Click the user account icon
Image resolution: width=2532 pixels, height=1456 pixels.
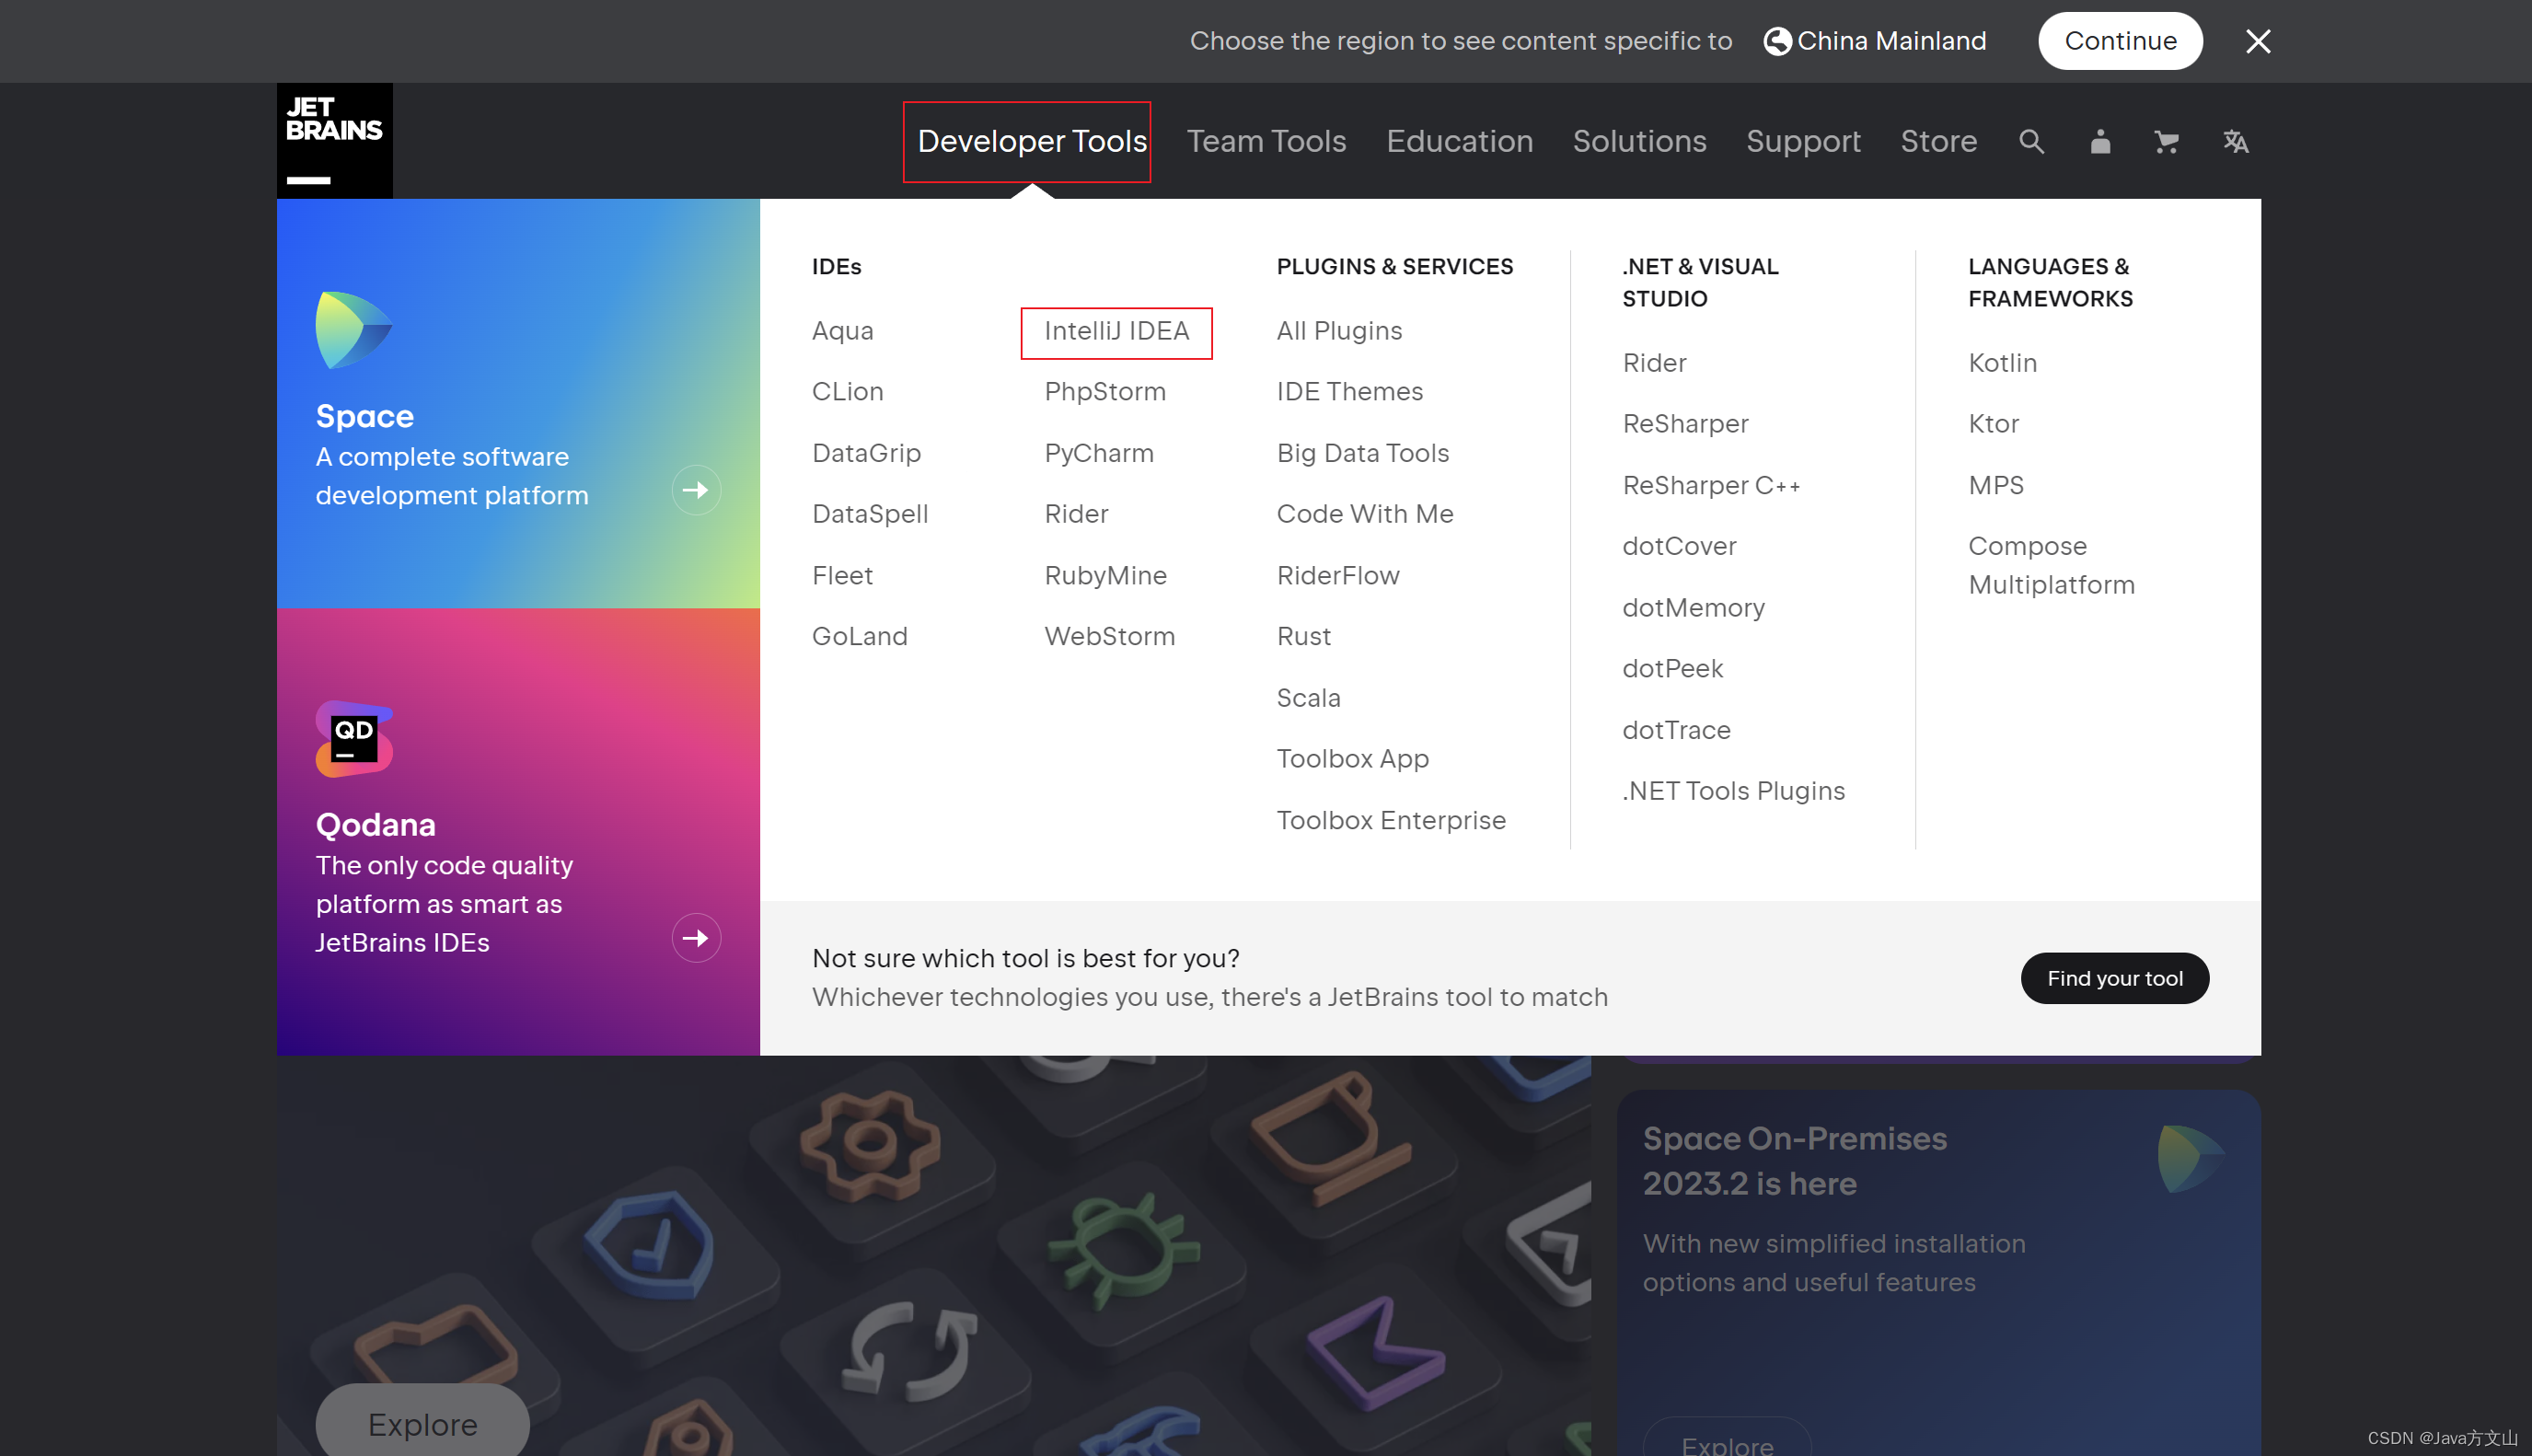pyautogui.click(x=2099, y=141)
